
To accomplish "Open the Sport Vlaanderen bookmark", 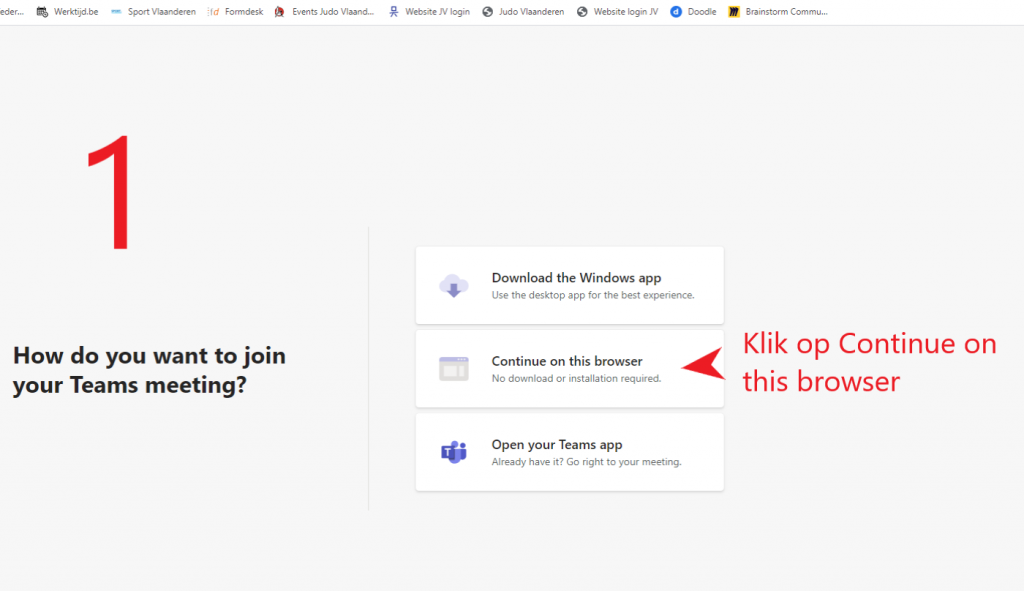I will pos(153,12).
